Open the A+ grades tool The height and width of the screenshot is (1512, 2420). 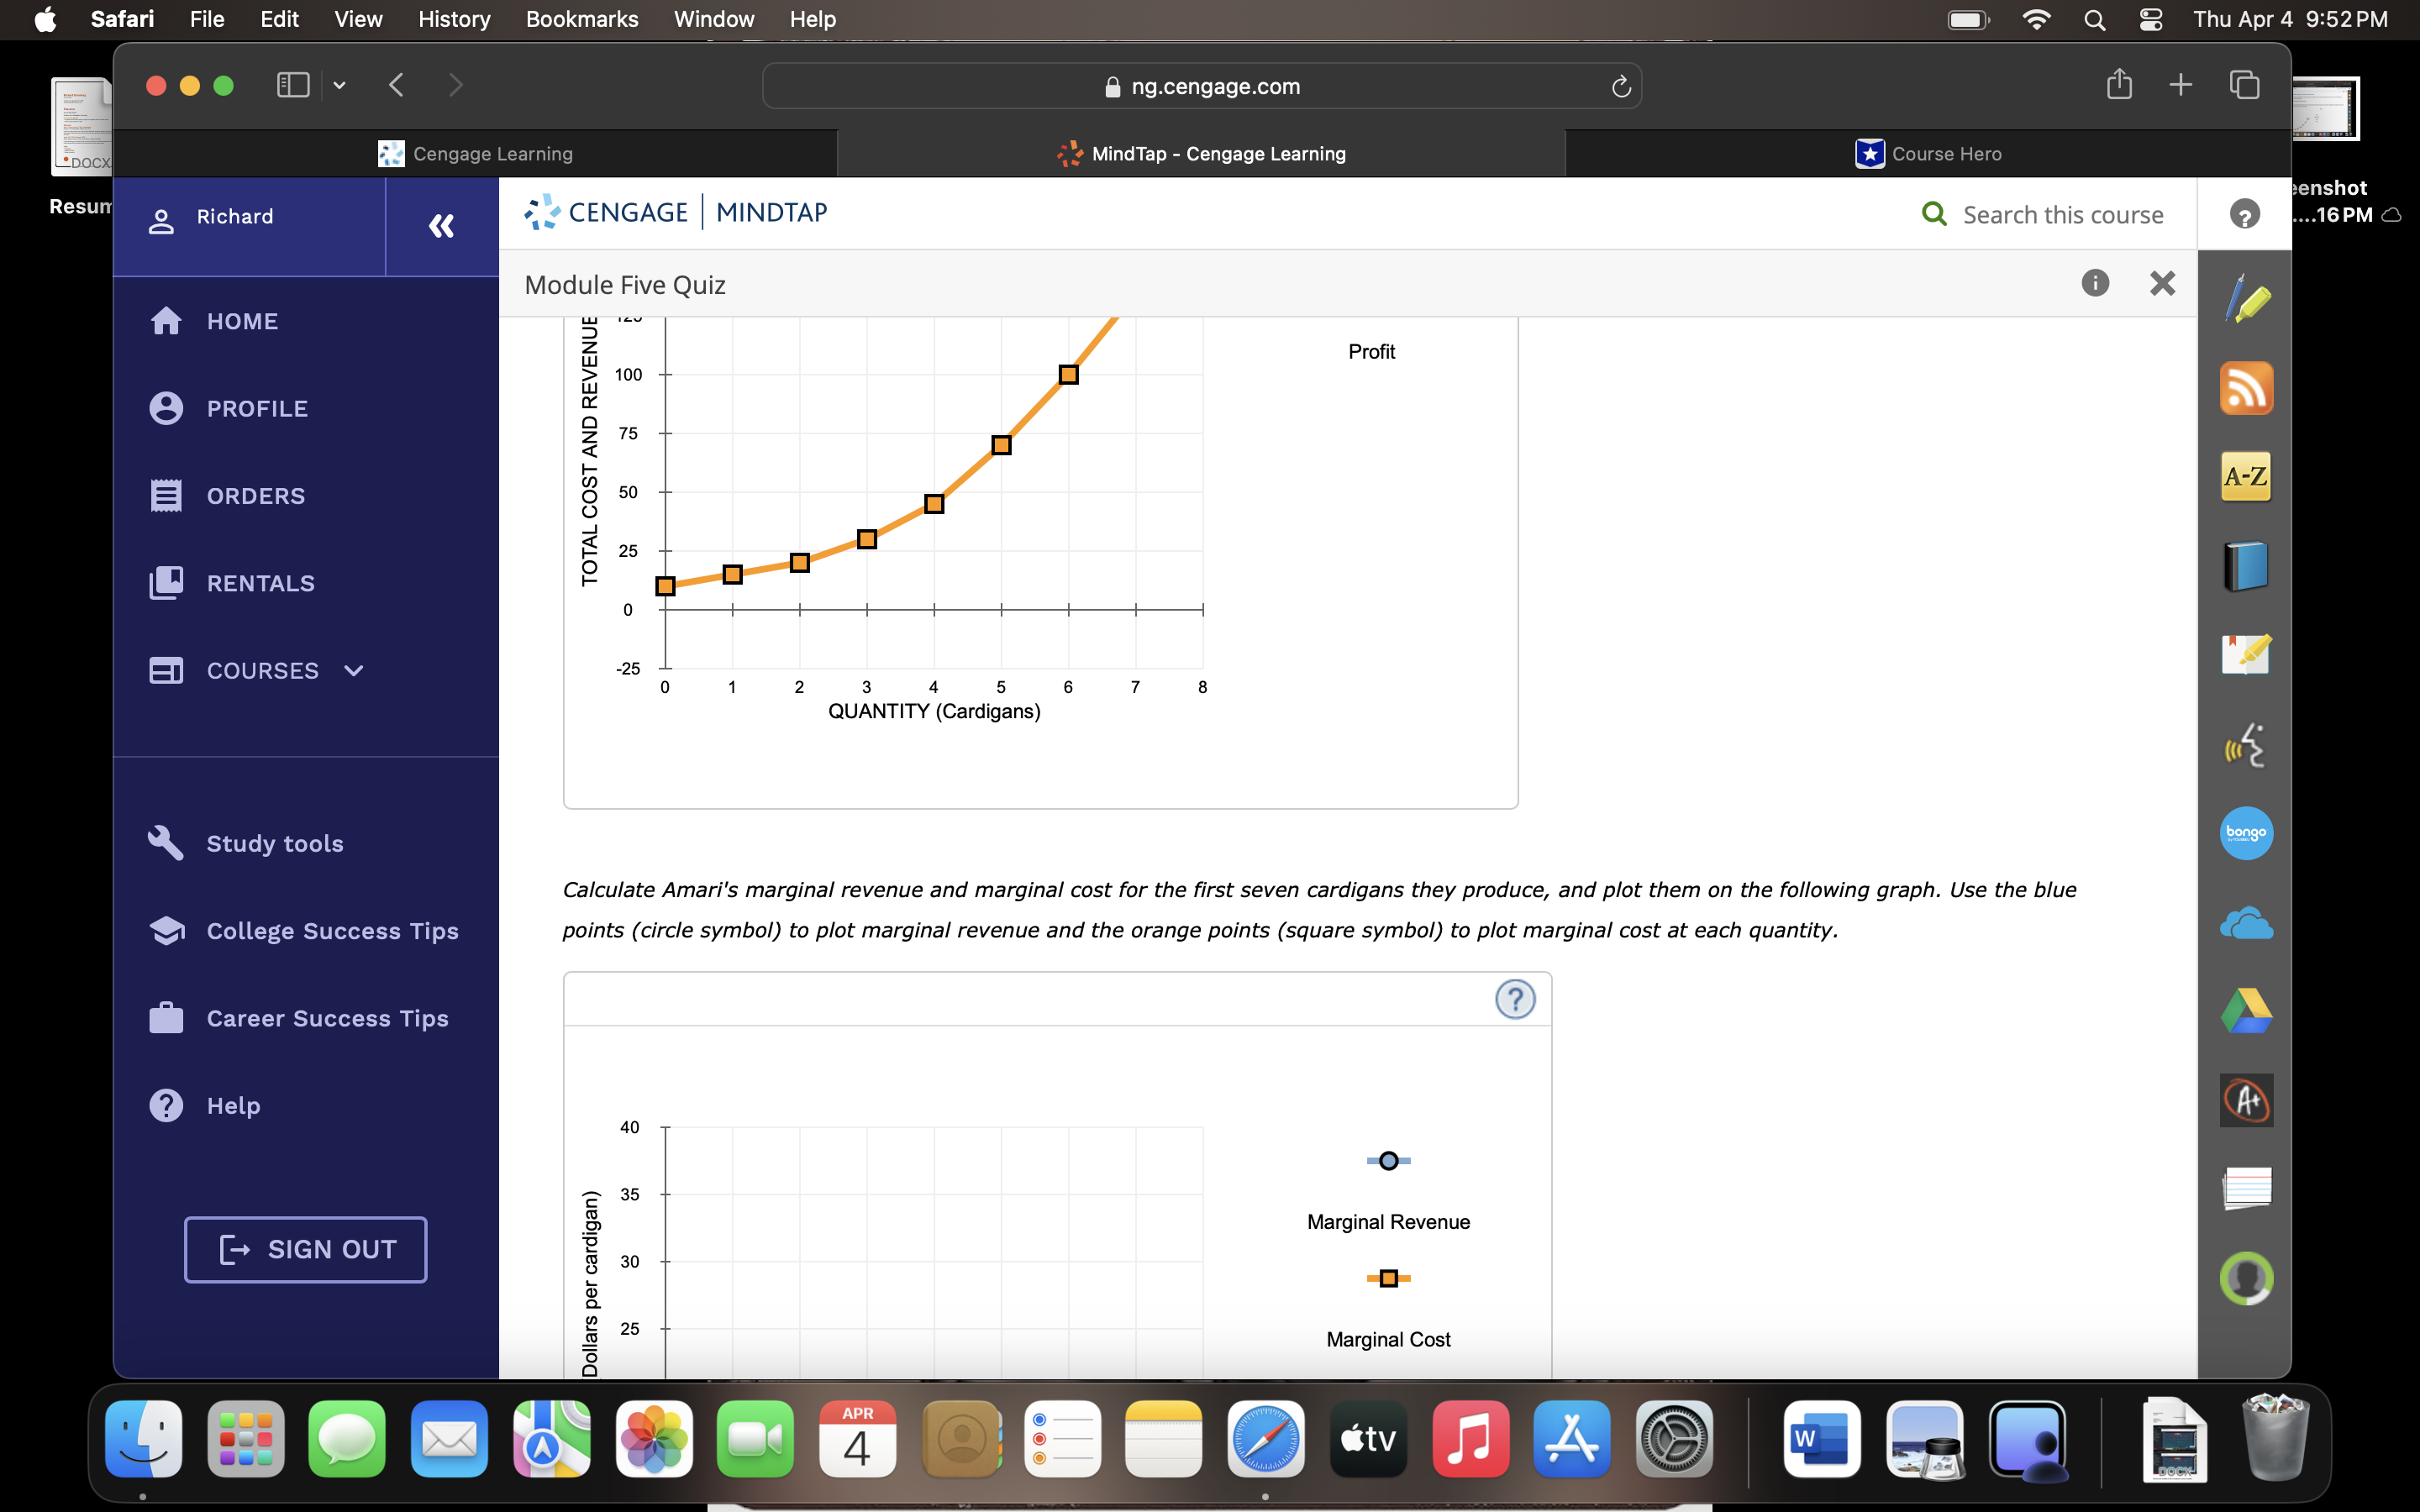click(x=2246, y=1099)
